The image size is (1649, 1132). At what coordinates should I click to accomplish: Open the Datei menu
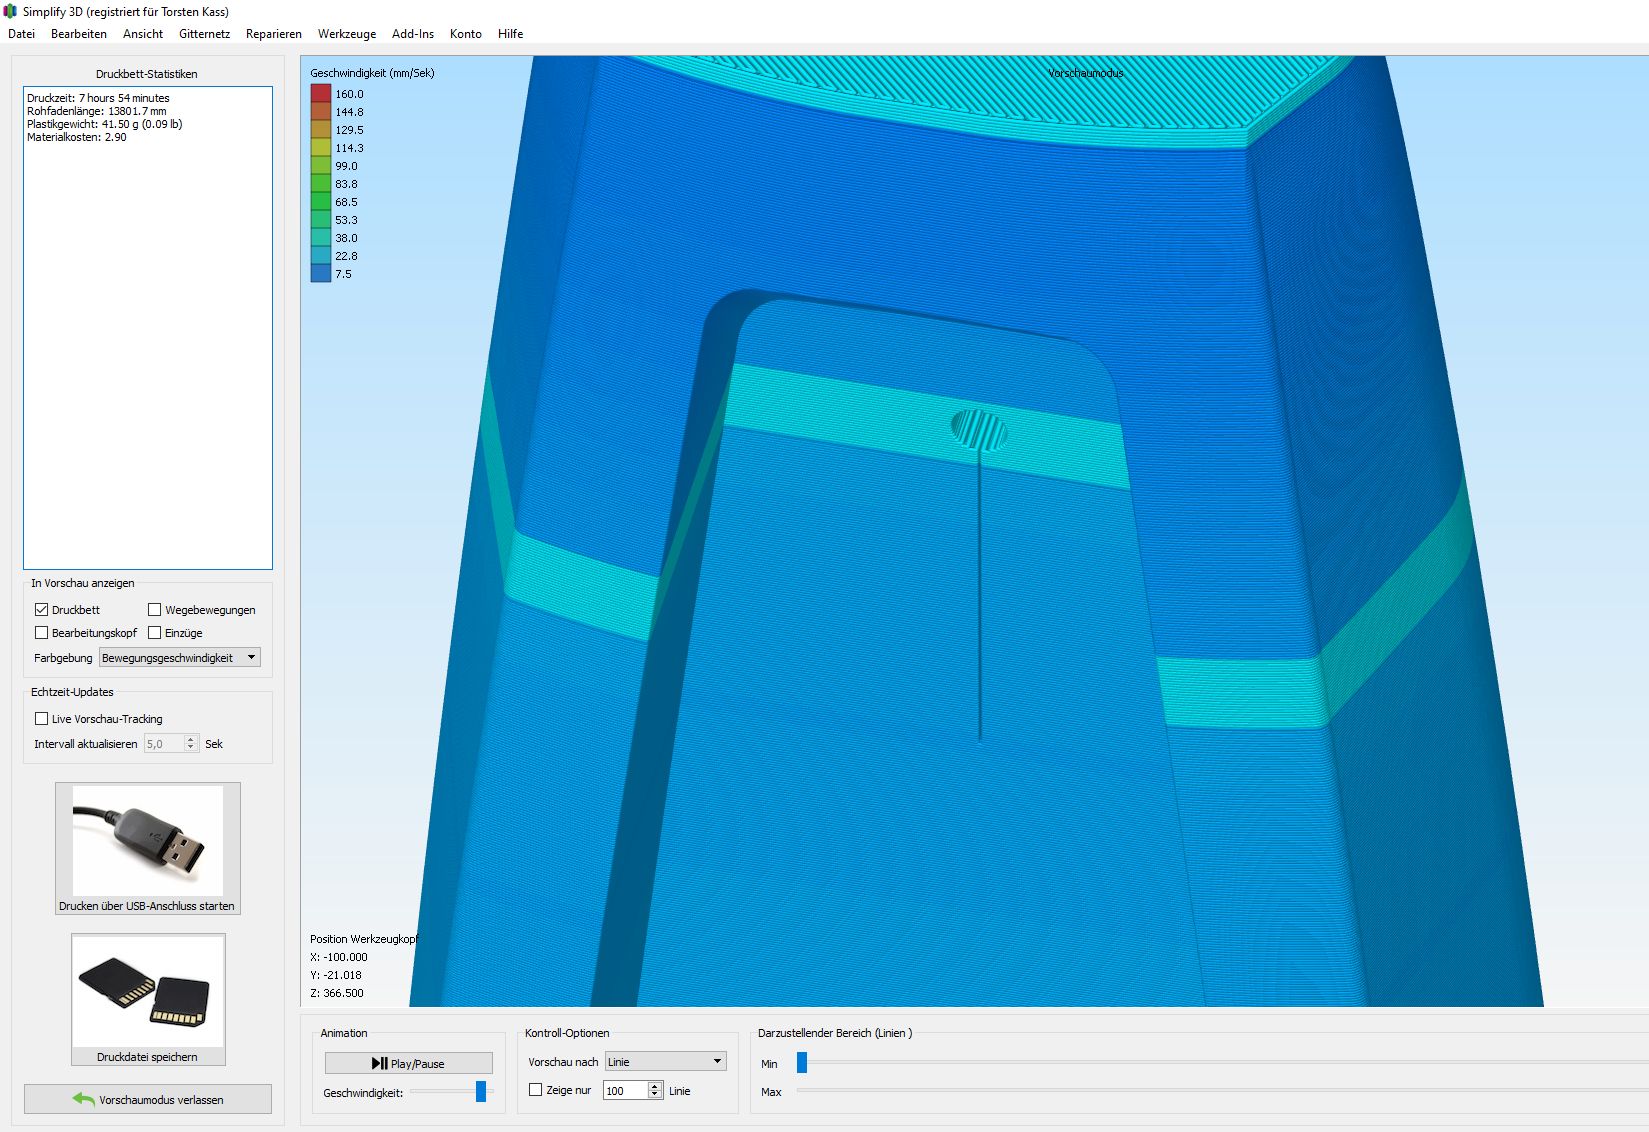tap(21, 33)
